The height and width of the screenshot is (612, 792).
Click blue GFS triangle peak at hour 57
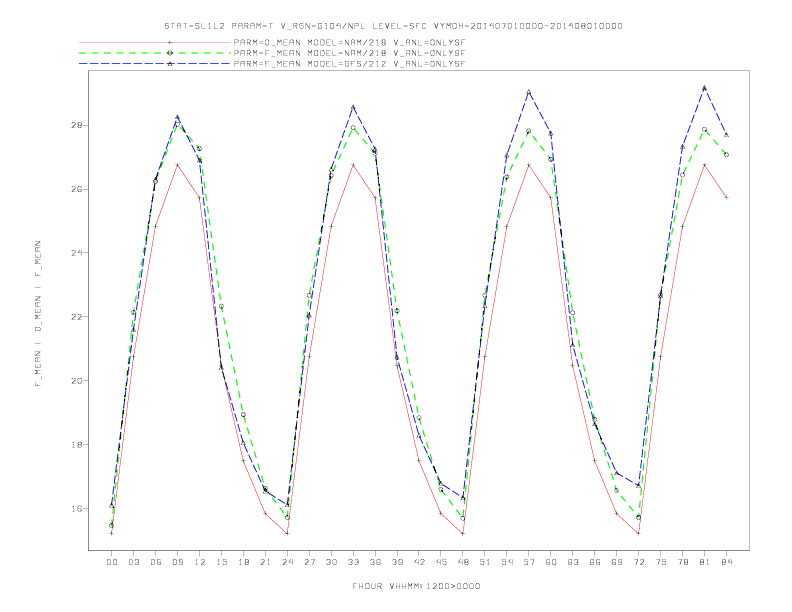529,92
